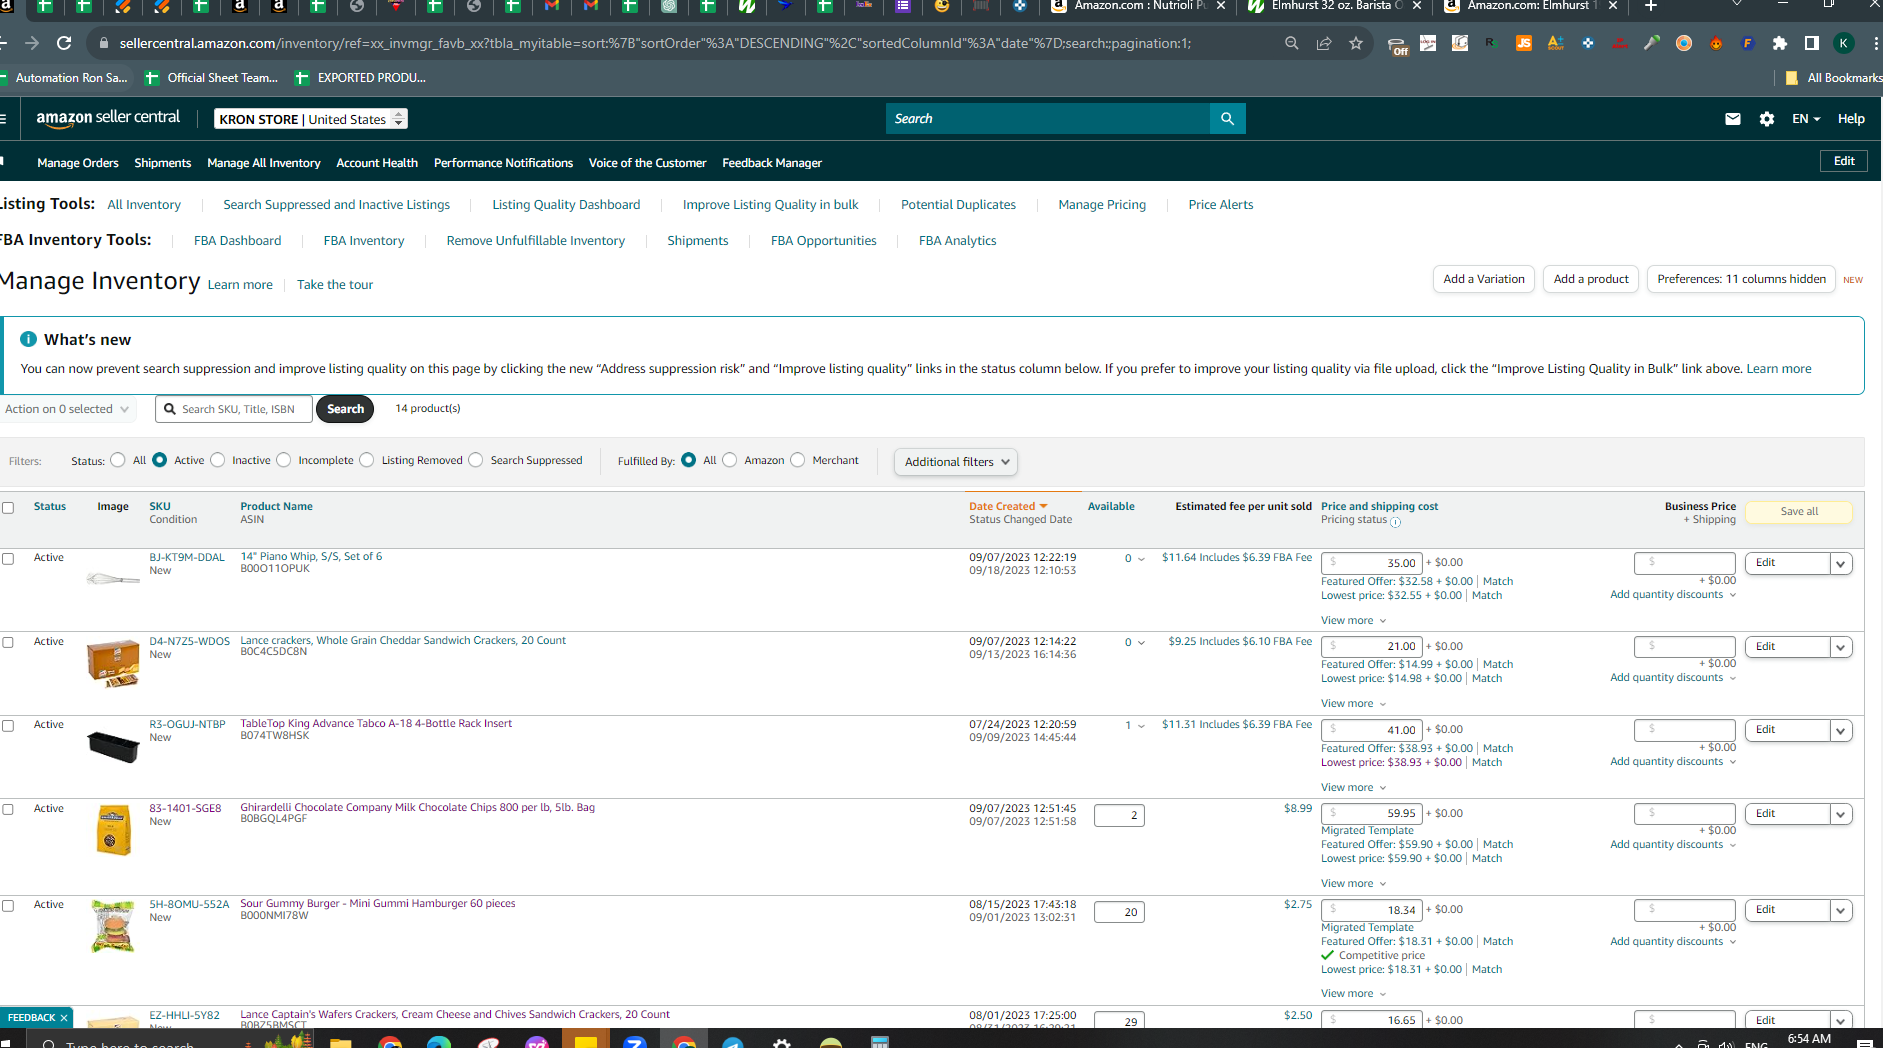Open the EN language dropdown
This screenshot has height=1048, width=1883.
(1806, 119)
